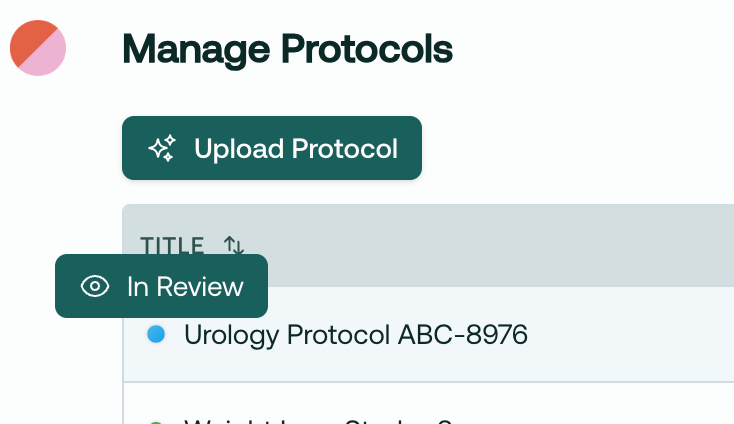
Task: Click the blue status dot for Urology Protocol
Action: pos(156,334)
